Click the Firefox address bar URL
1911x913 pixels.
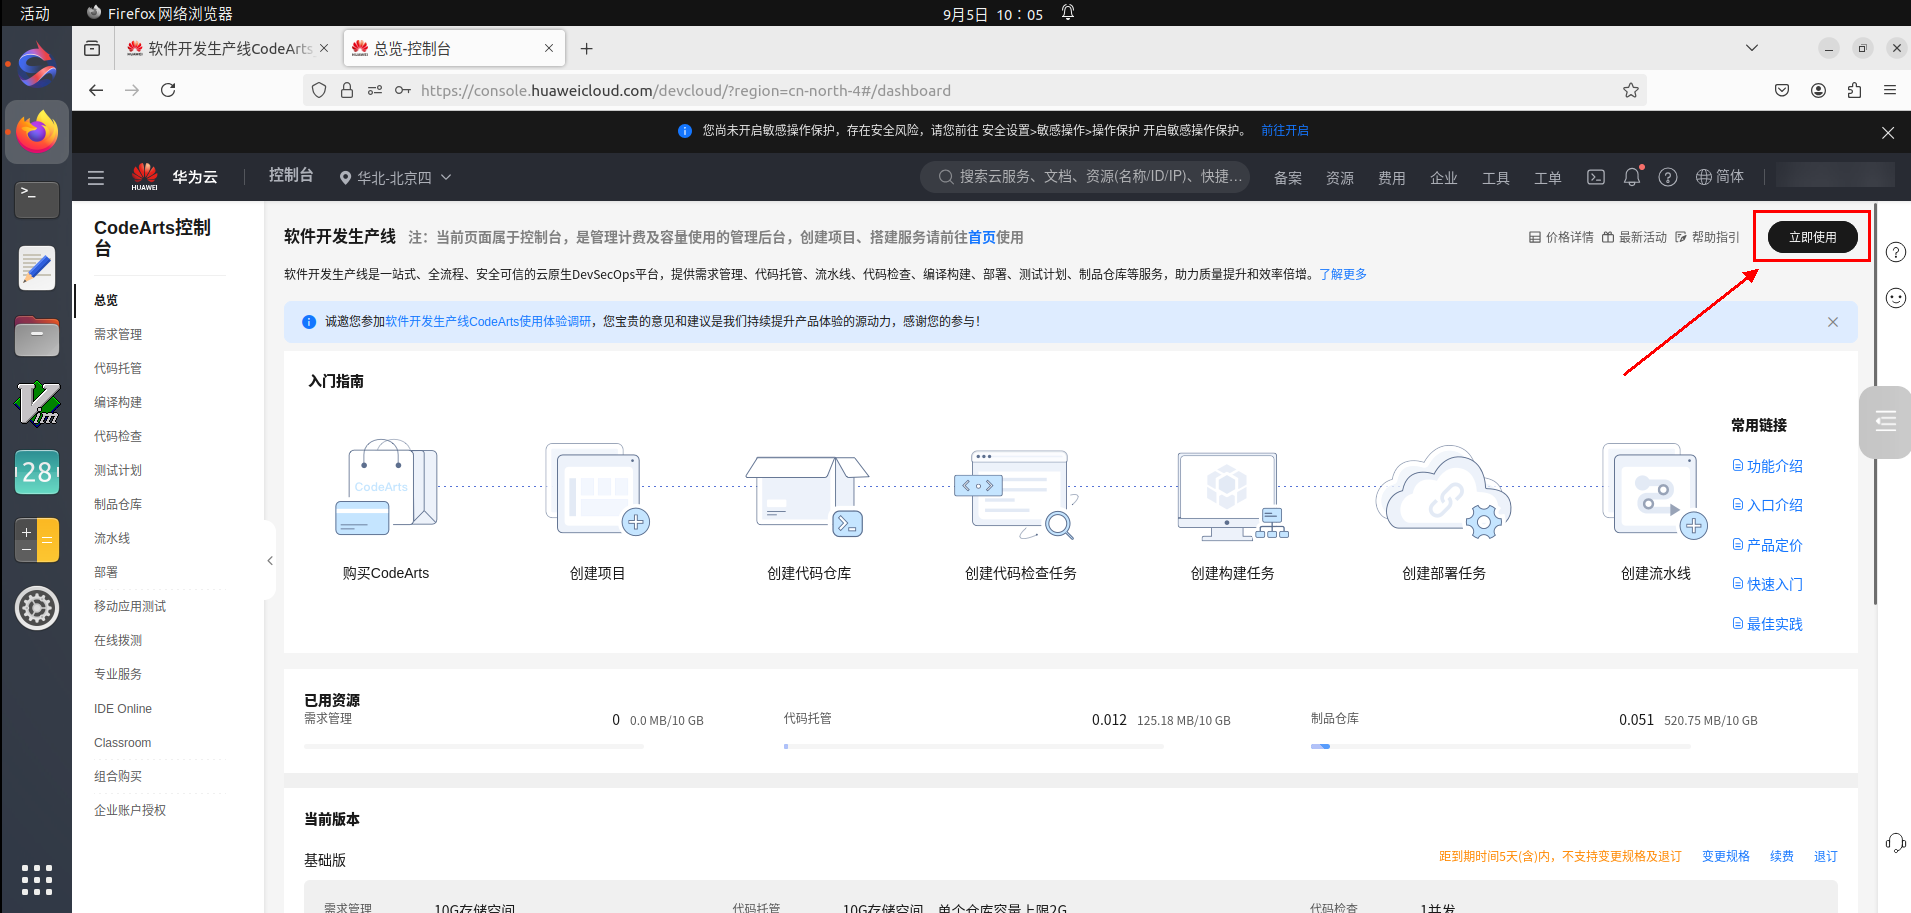click(x=686, y=90)
